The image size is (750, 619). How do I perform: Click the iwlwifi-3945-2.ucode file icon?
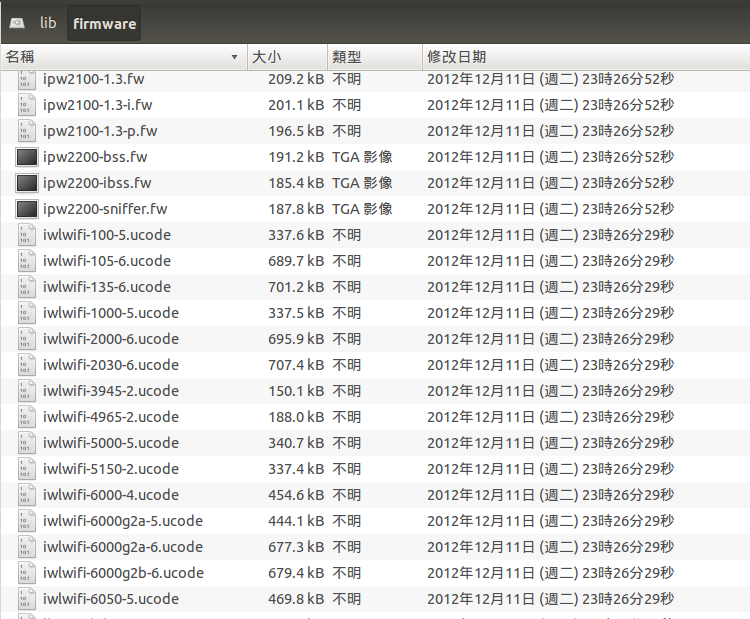pos(26,391)
